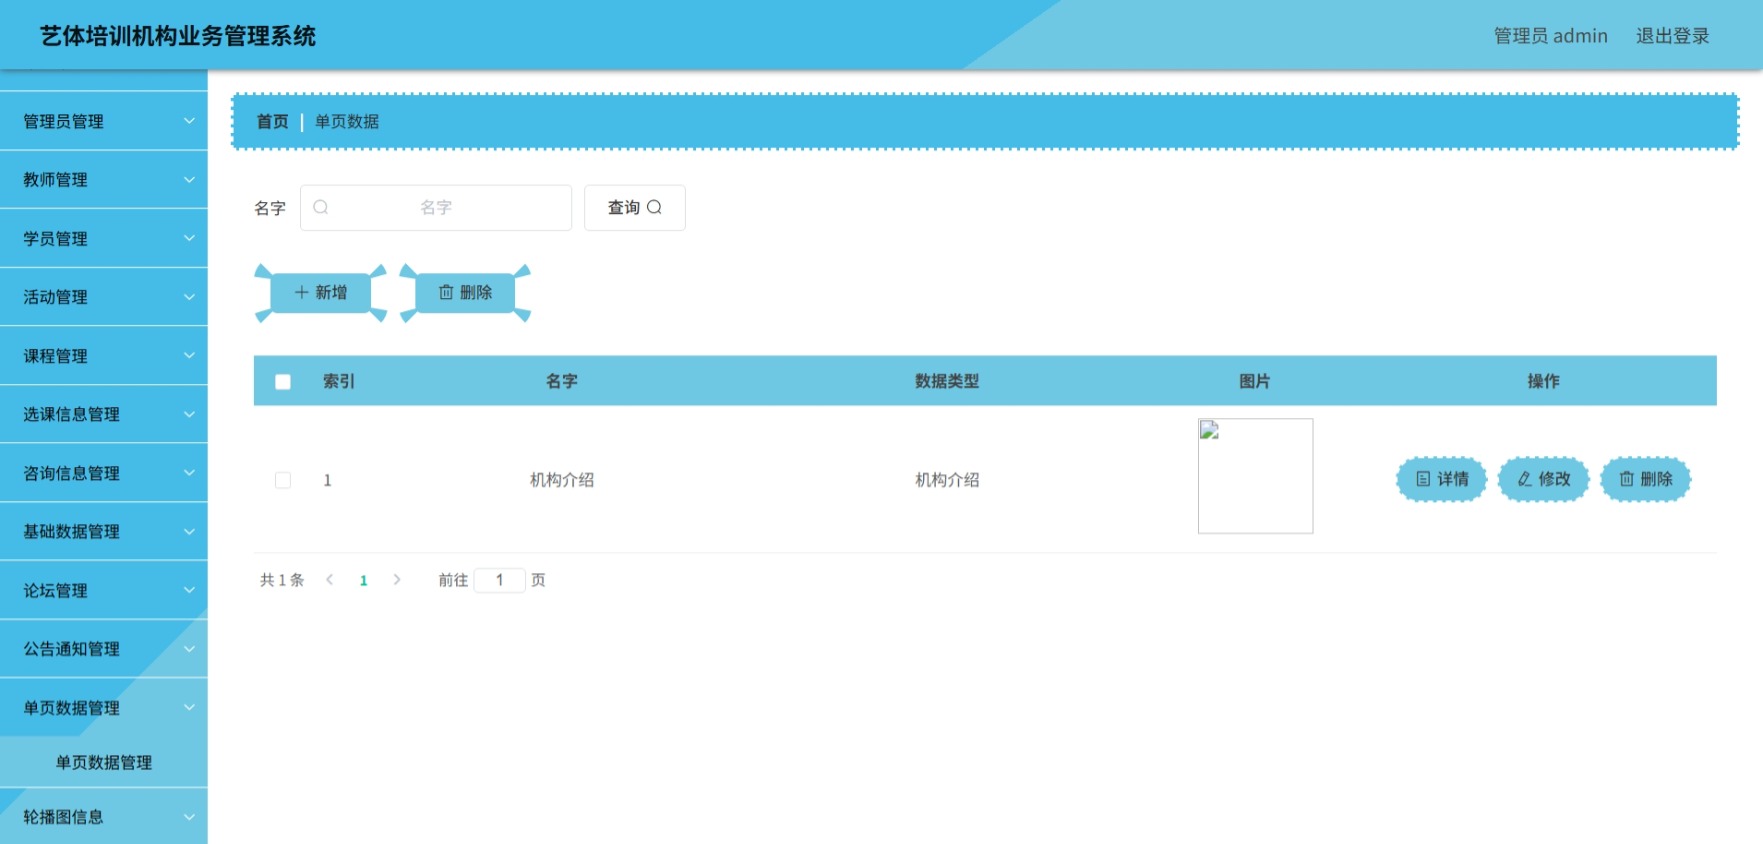Screen dimensions: 1763x844
Task: Go to 首页 via the breadcrumb
Action: click(272, 121)
